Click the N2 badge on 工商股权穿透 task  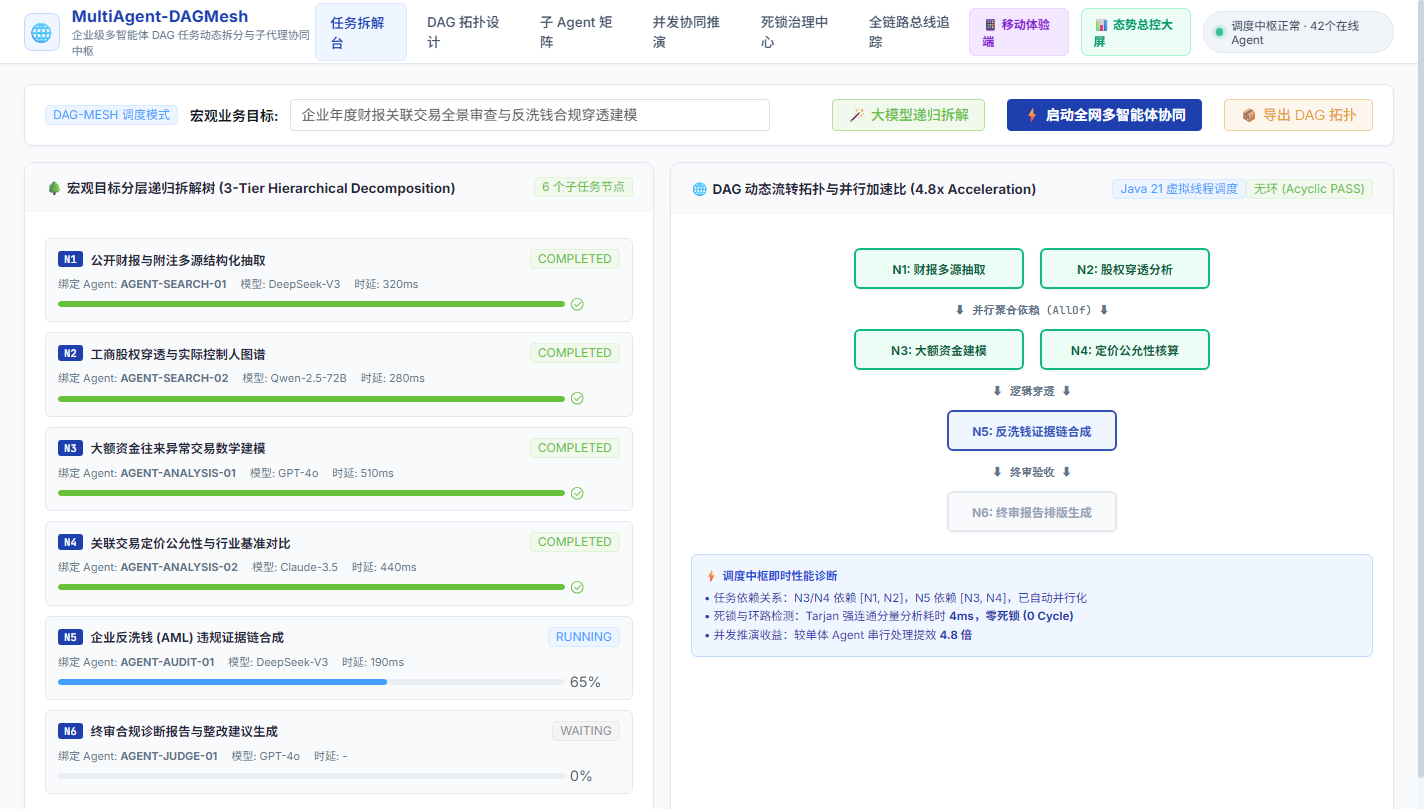click(x=70, y=354)
